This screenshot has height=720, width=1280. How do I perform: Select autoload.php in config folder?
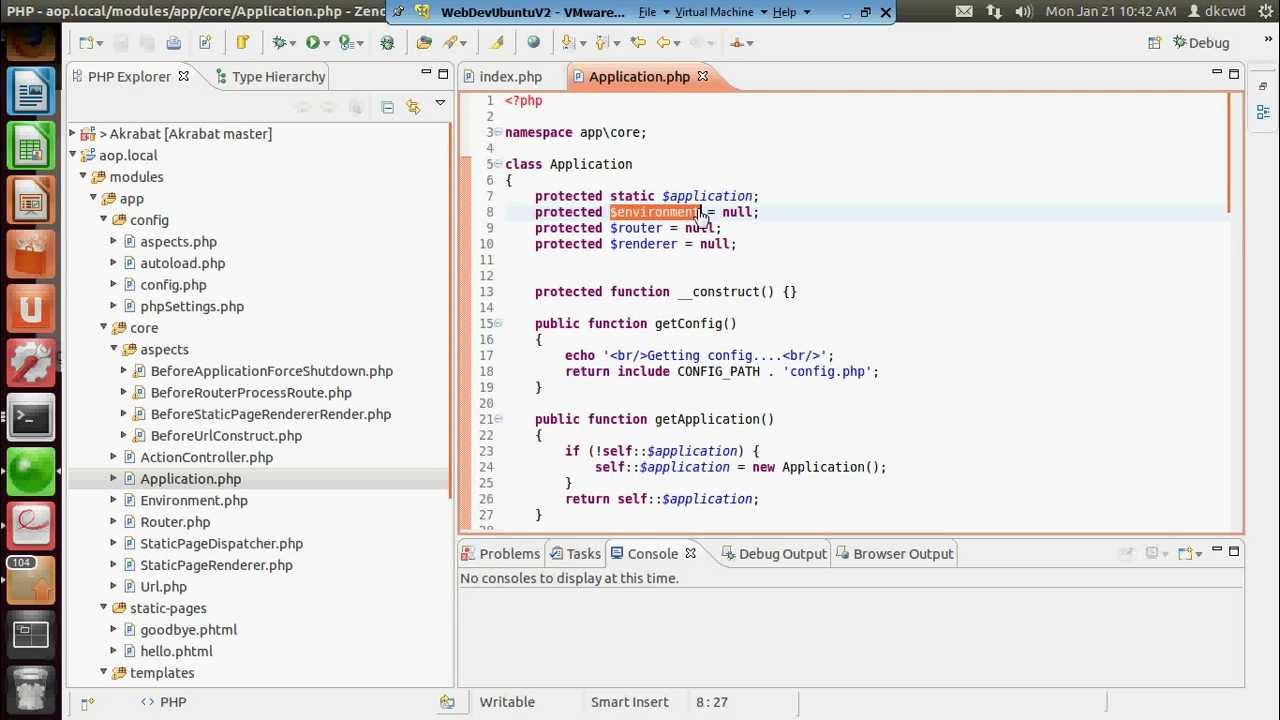(x=182, y=264)
